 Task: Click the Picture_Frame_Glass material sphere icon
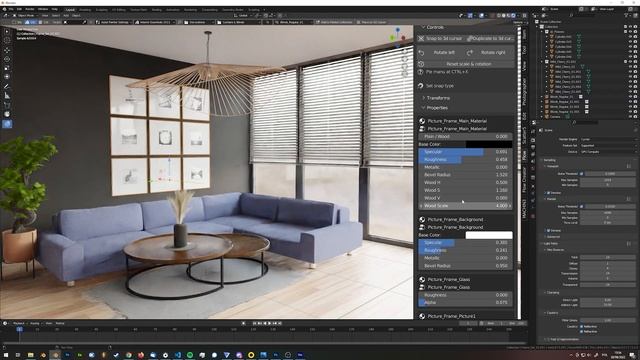422,280
